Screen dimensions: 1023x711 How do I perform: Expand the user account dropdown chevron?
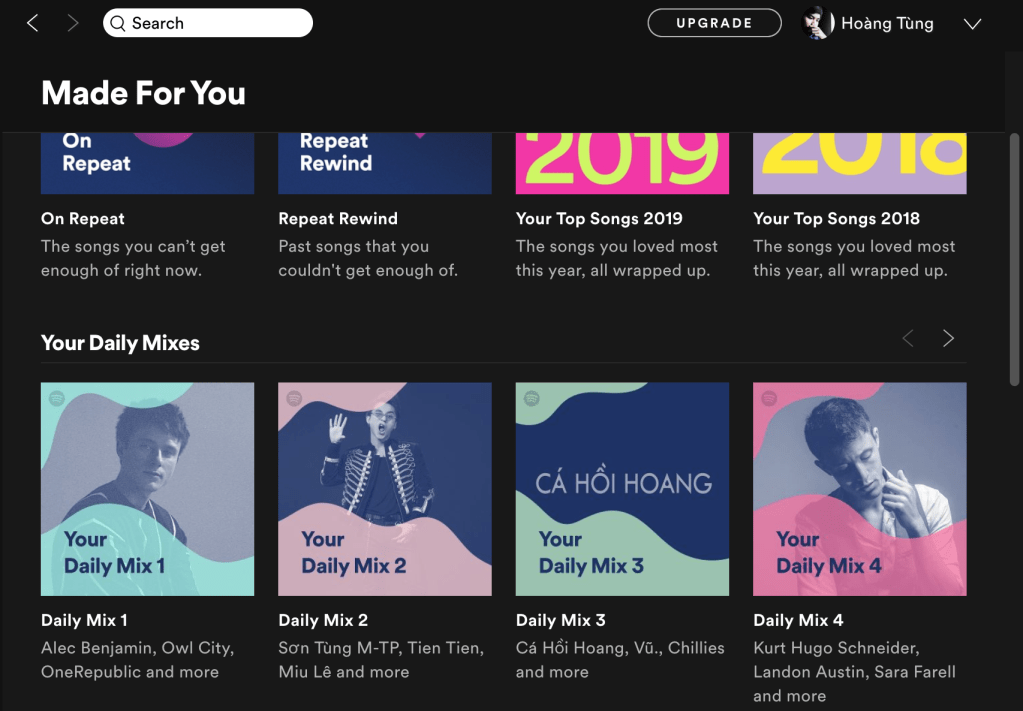click(972, 24)
